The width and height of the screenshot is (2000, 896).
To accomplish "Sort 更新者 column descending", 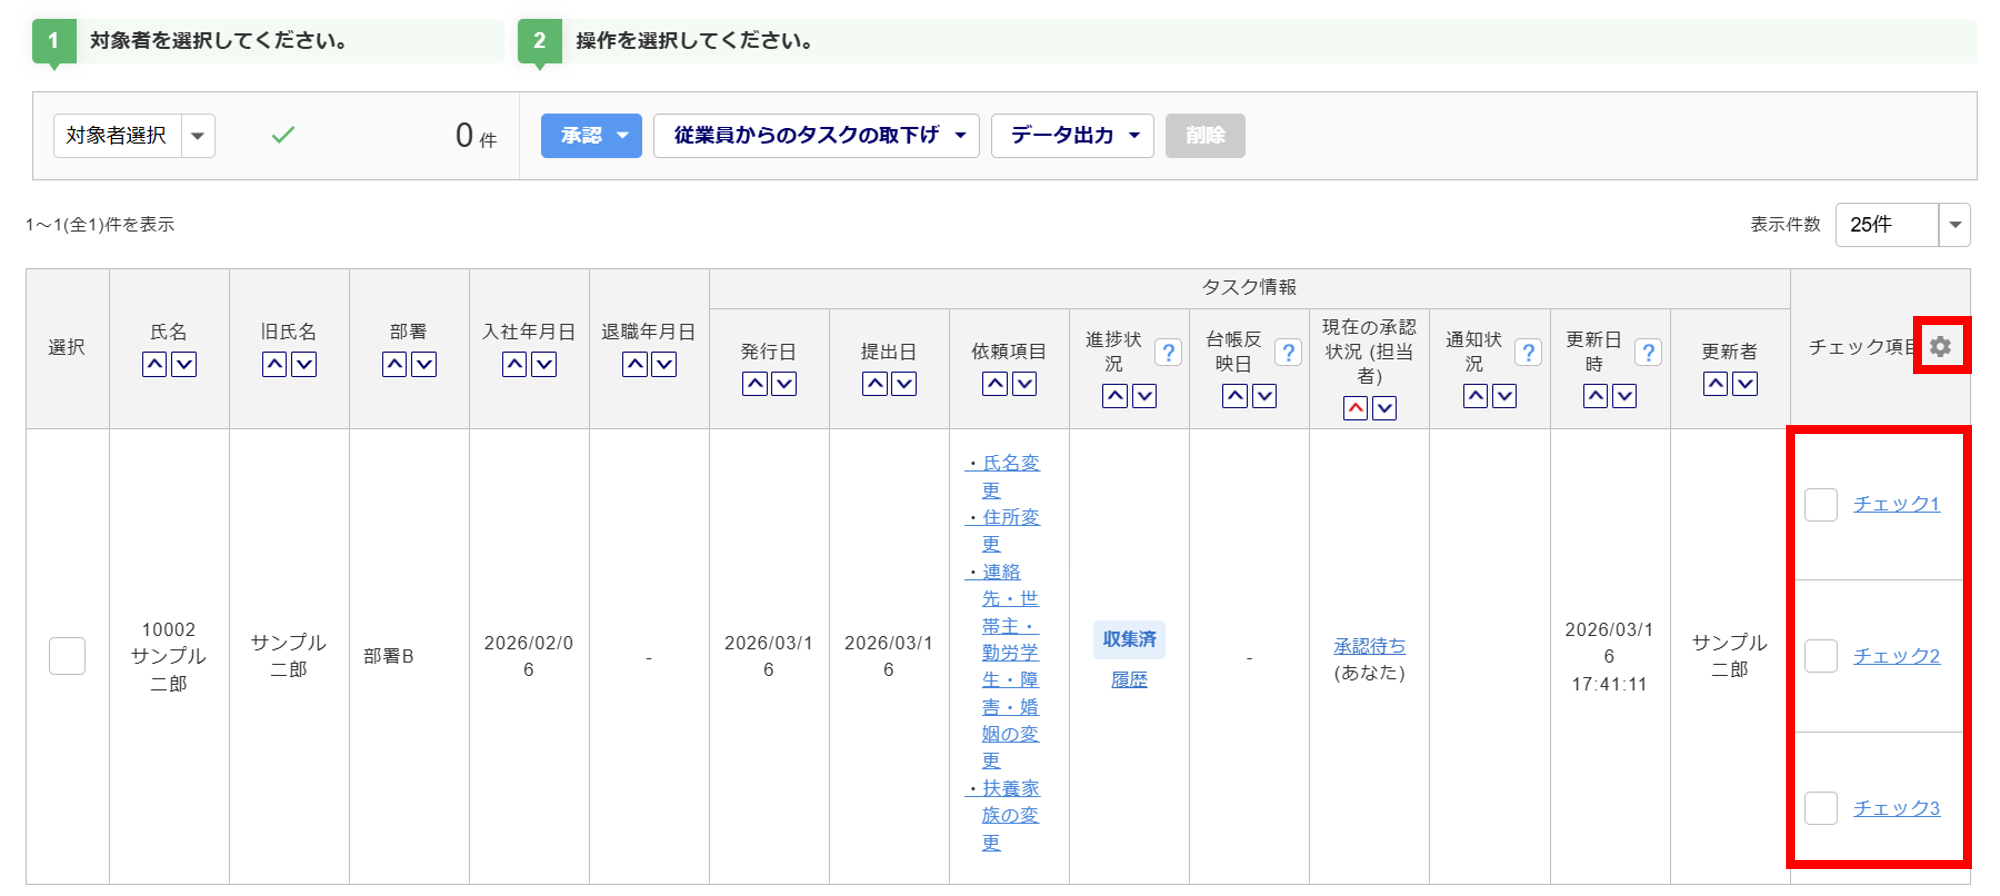I will click(1745, 384).
